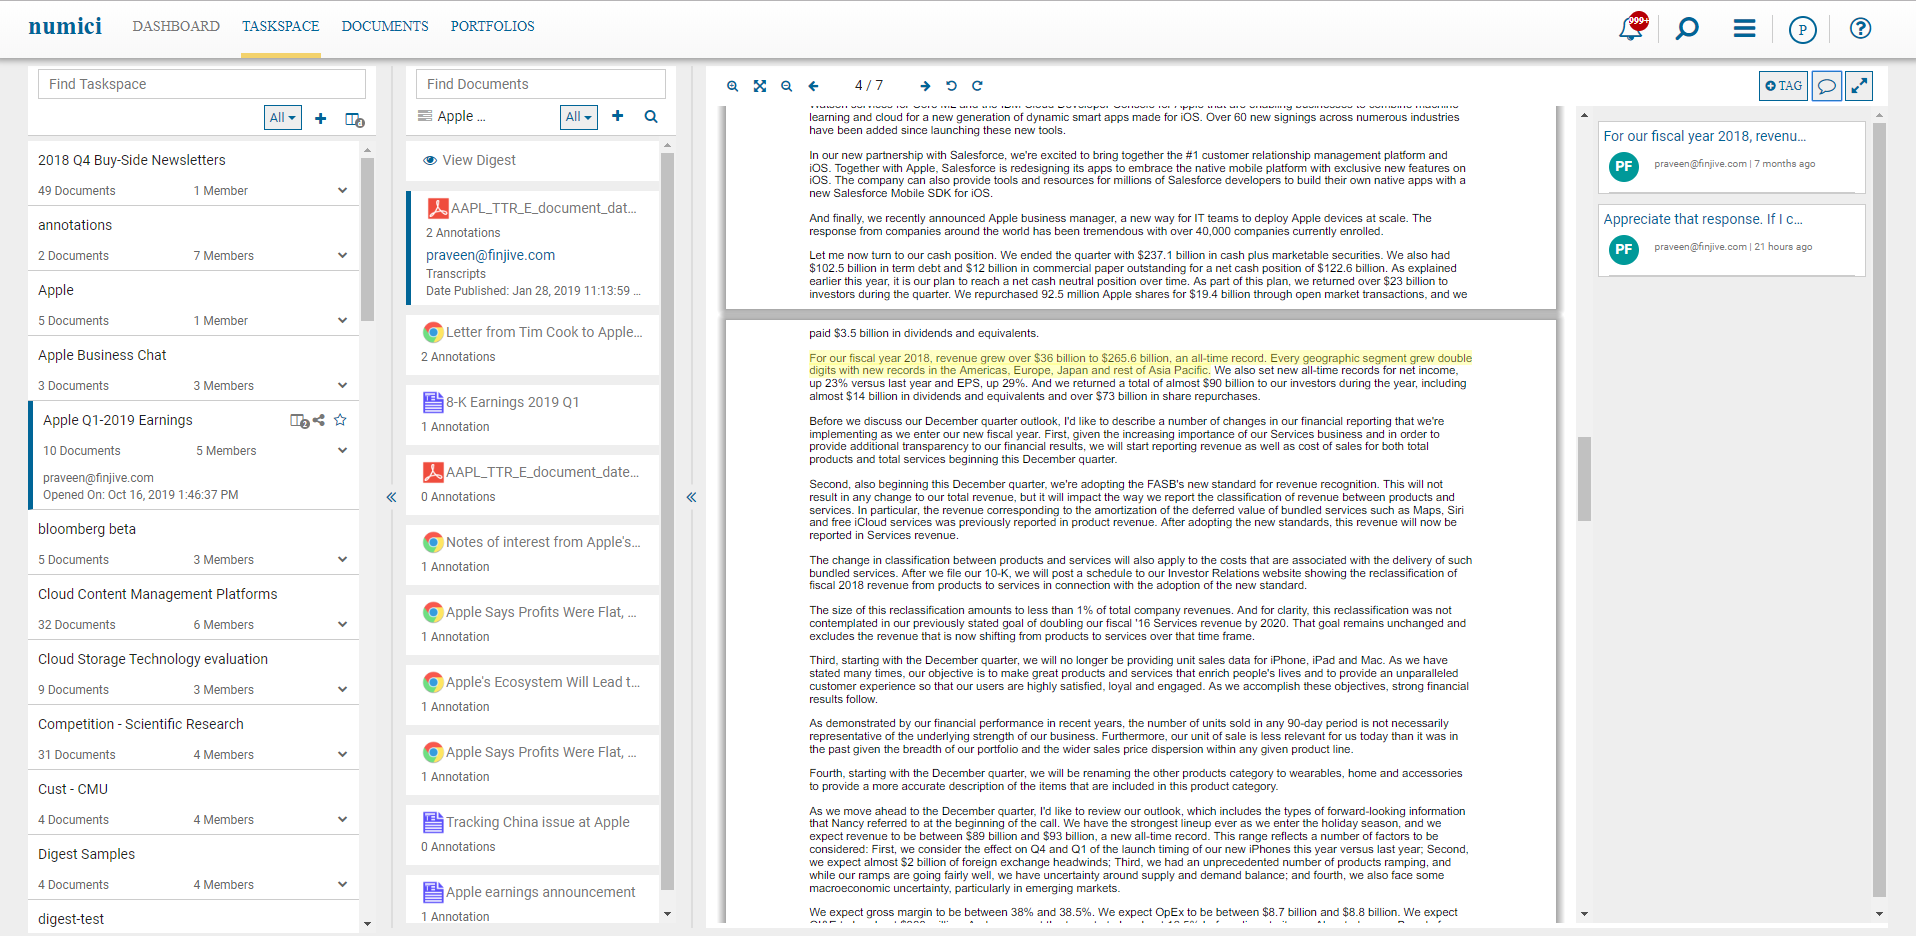Open the notifications bell
Viewport: 1916px width, 936px height.
click(1631, 27)
